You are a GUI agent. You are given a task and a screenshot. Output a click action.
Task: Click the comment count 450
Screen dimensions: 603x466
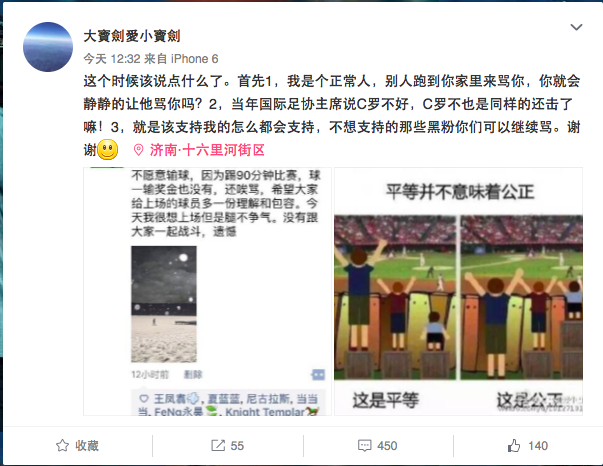coord(387,446)
